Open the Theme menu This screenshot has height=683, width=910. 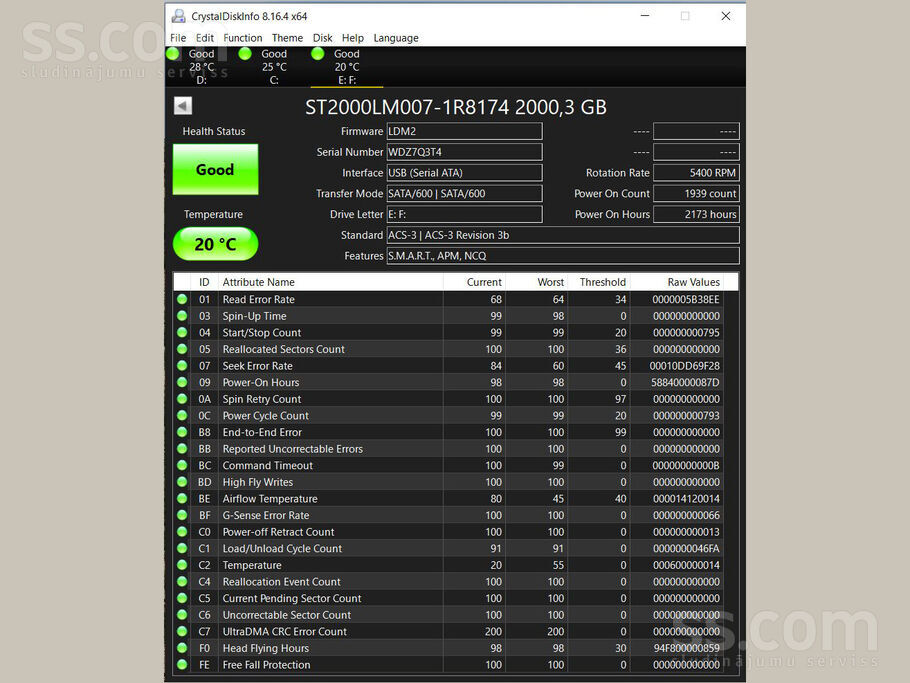click(x=287, y=38)
